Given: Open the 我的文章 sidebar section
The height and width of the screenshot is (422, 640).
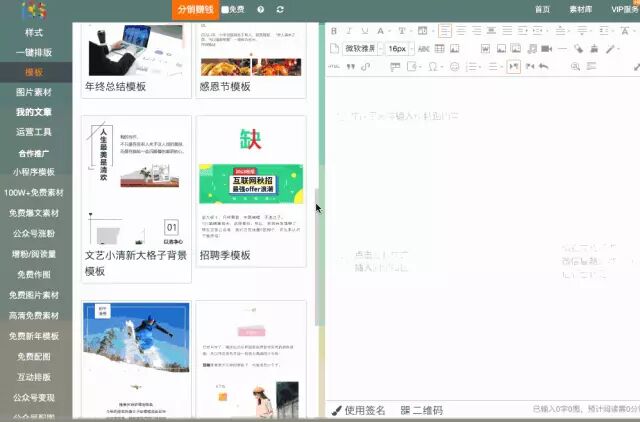Looking at the screenshot, I should [34, 112].
